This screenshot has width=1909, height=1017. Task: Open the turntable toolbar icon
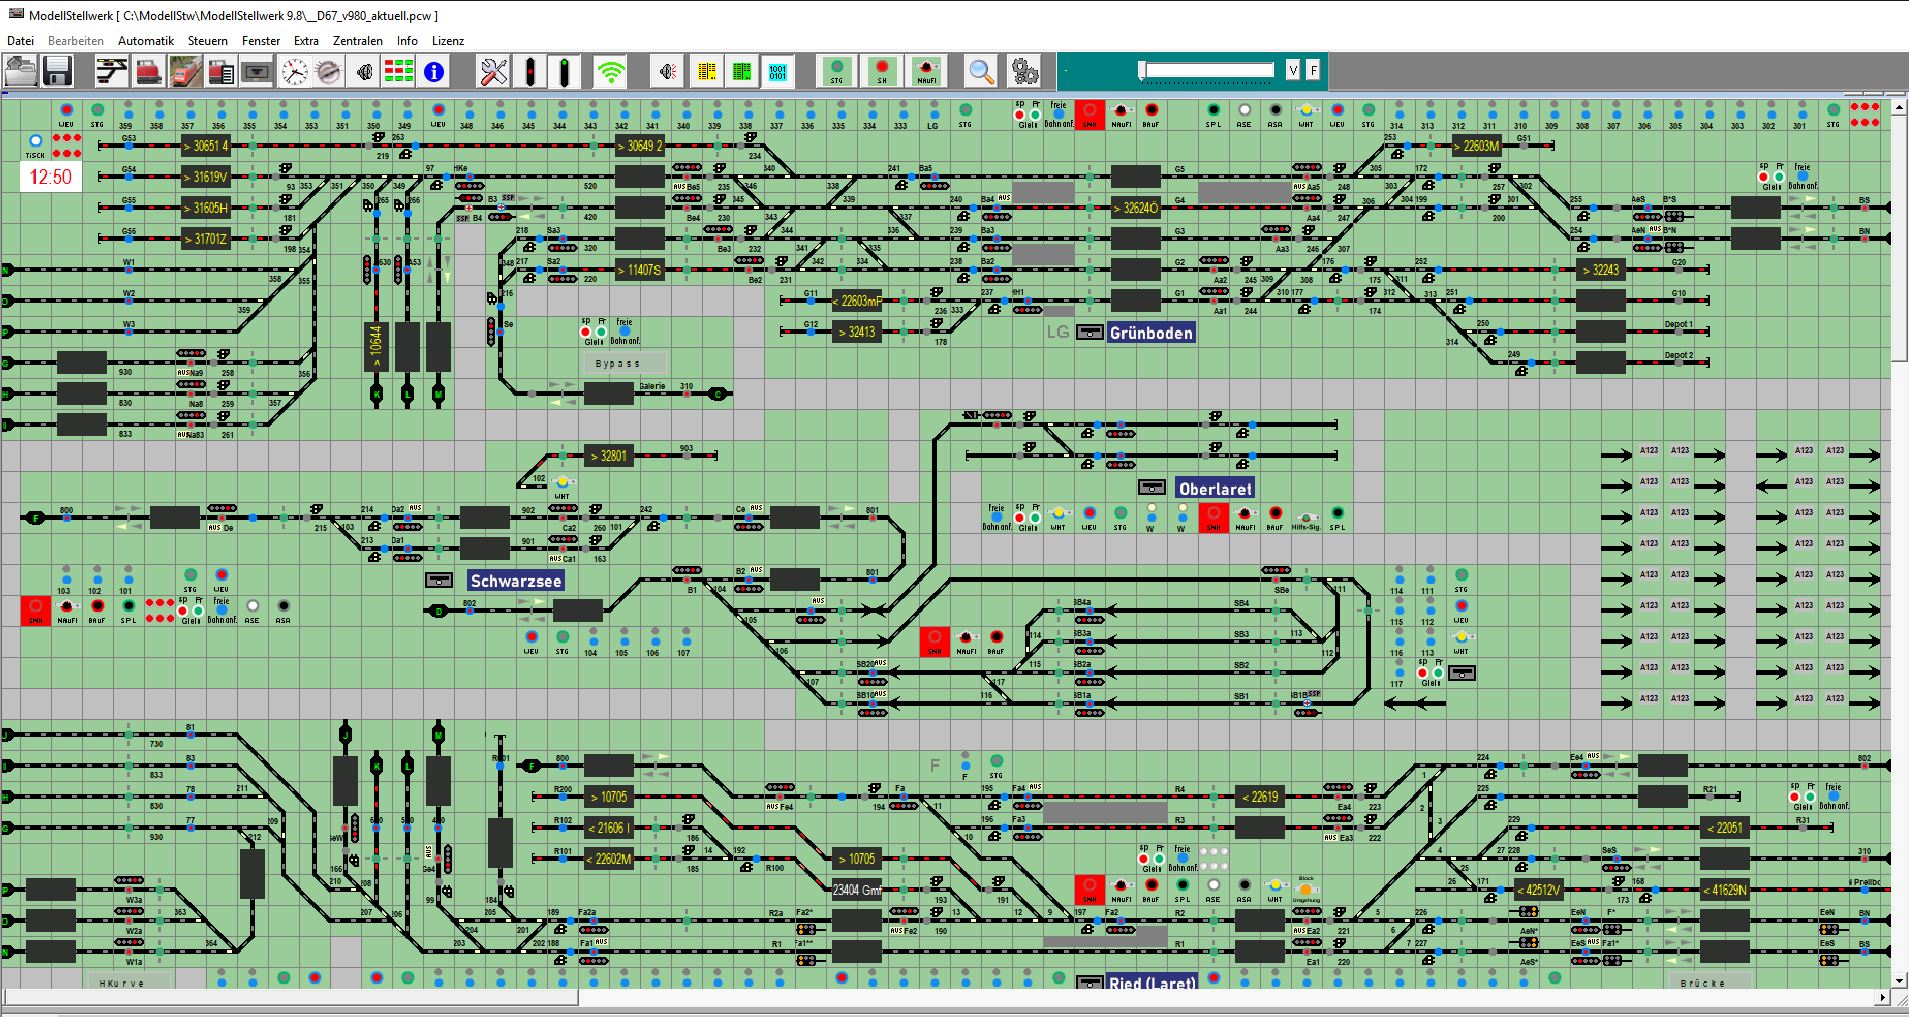pyautogui.click(x=329, y=72)
